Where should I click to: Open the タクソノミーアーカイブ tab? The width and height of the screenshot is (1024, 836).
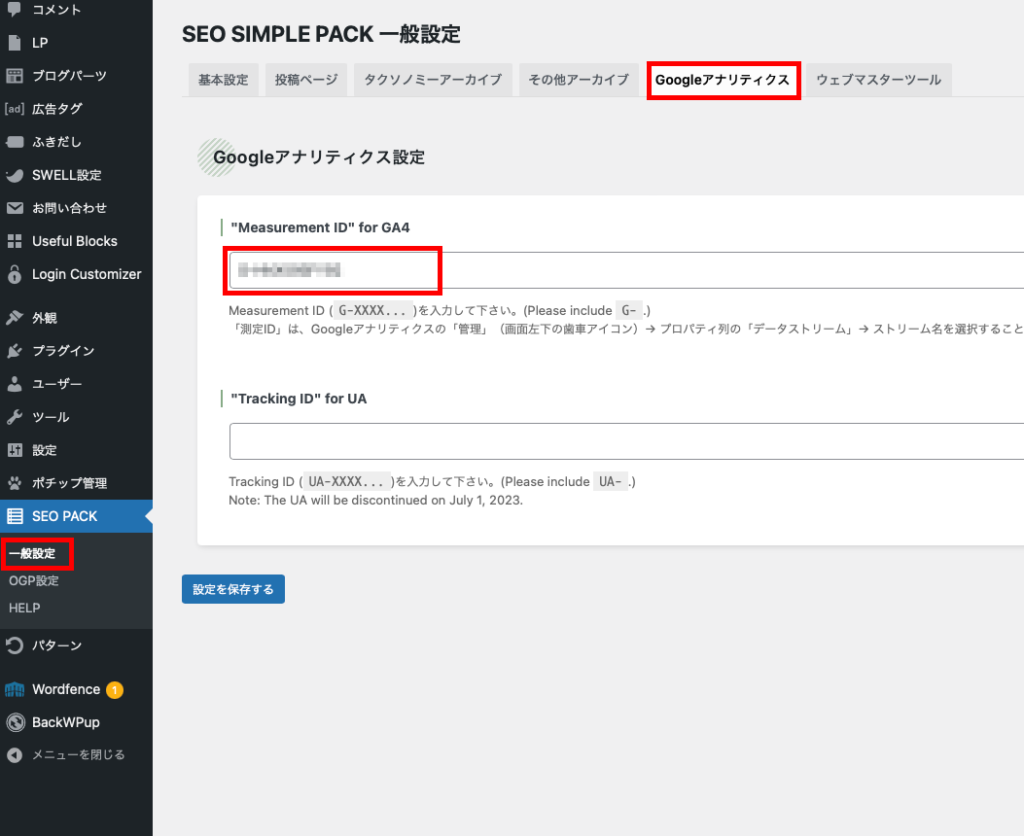[433, 80]
